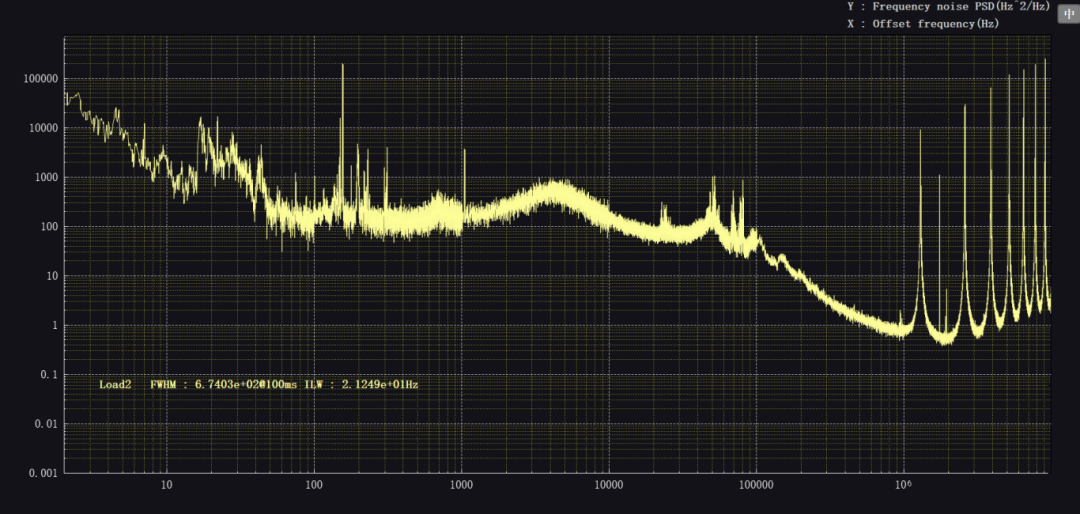Click the 1000 tick label on the Y axis
The height and width of the screenshot is (514, 1080).
tap(46, 177)
